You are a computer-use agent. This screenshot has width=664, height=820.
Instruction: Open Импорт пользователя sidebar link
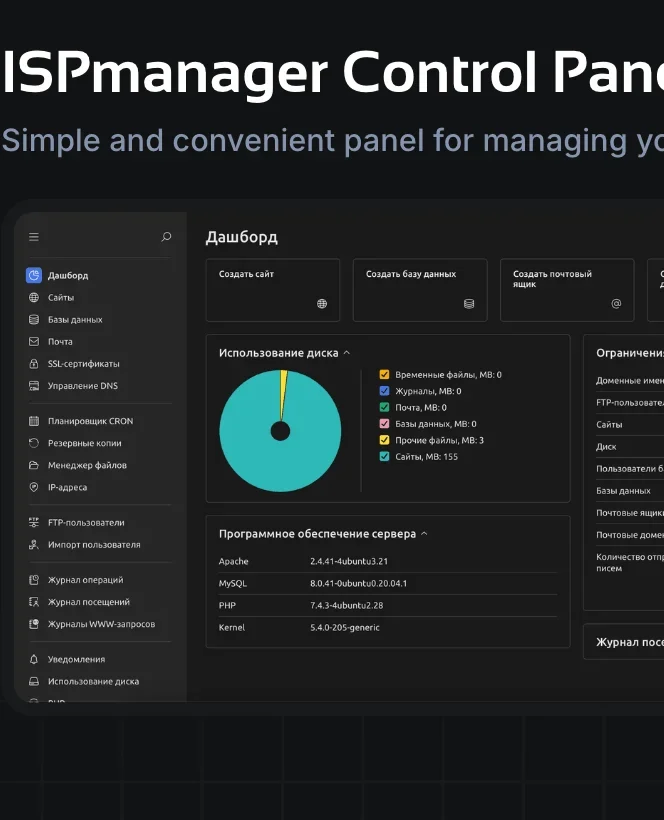coord(94,544)
